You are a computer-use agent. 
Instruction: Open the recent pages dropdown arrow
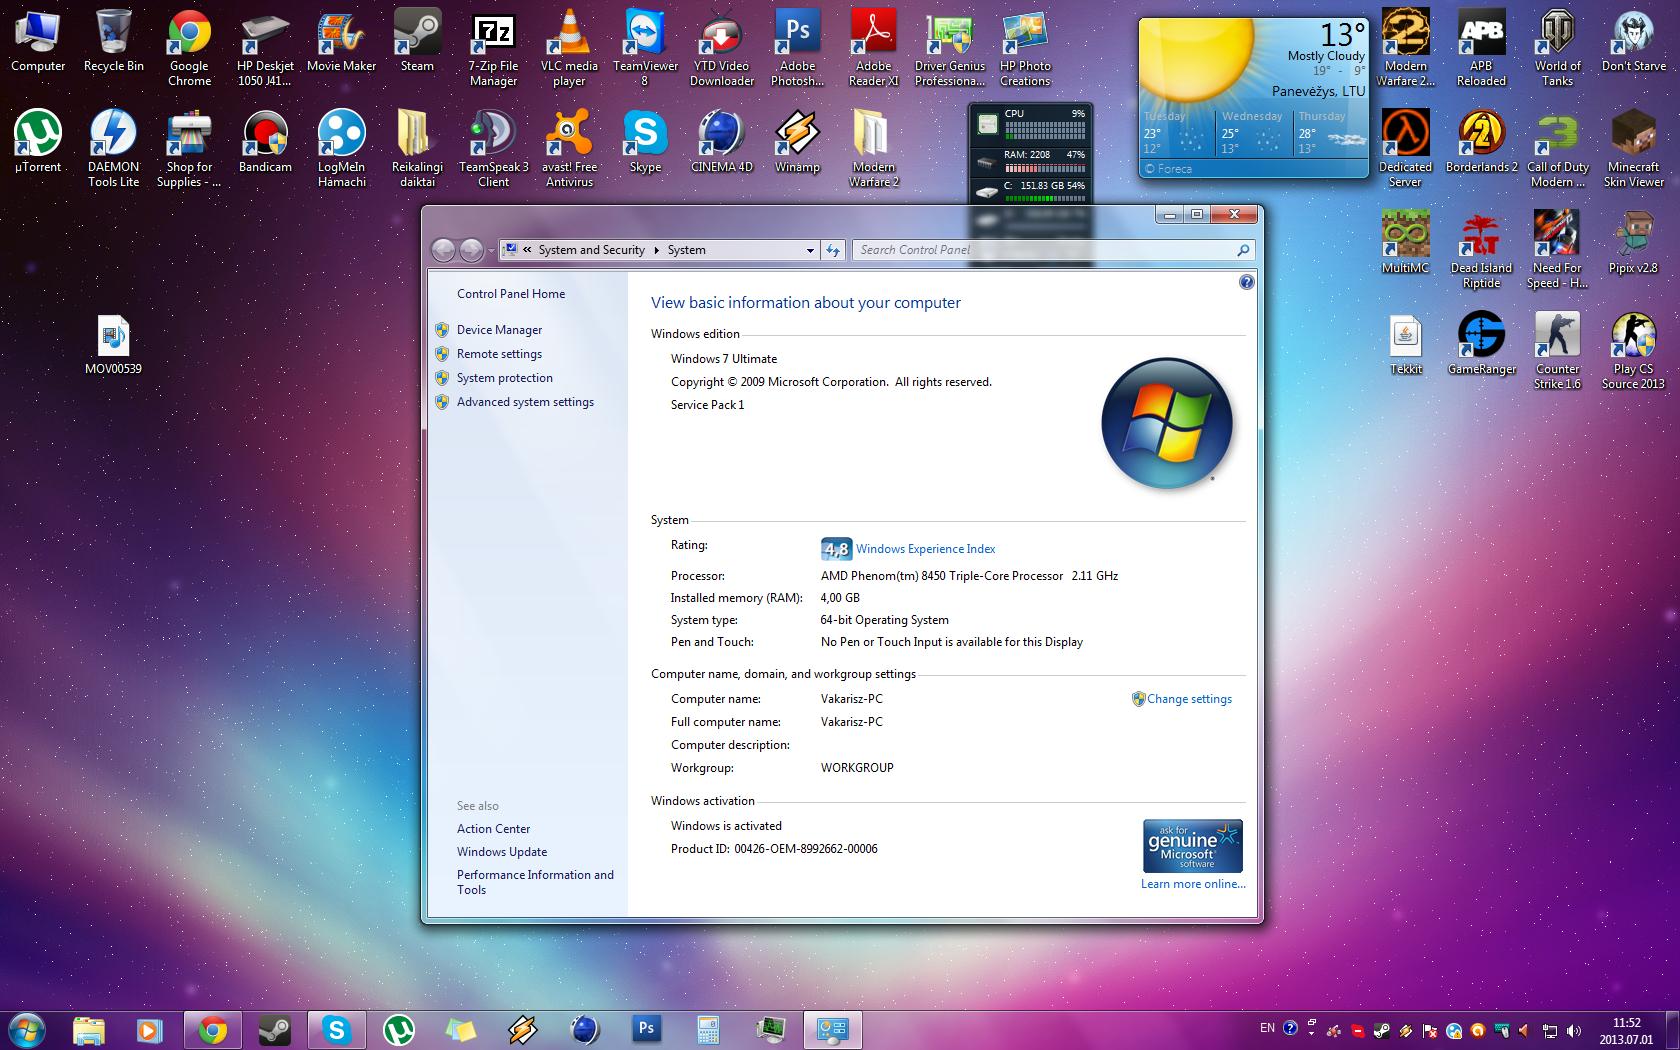[x=491, y=250]
